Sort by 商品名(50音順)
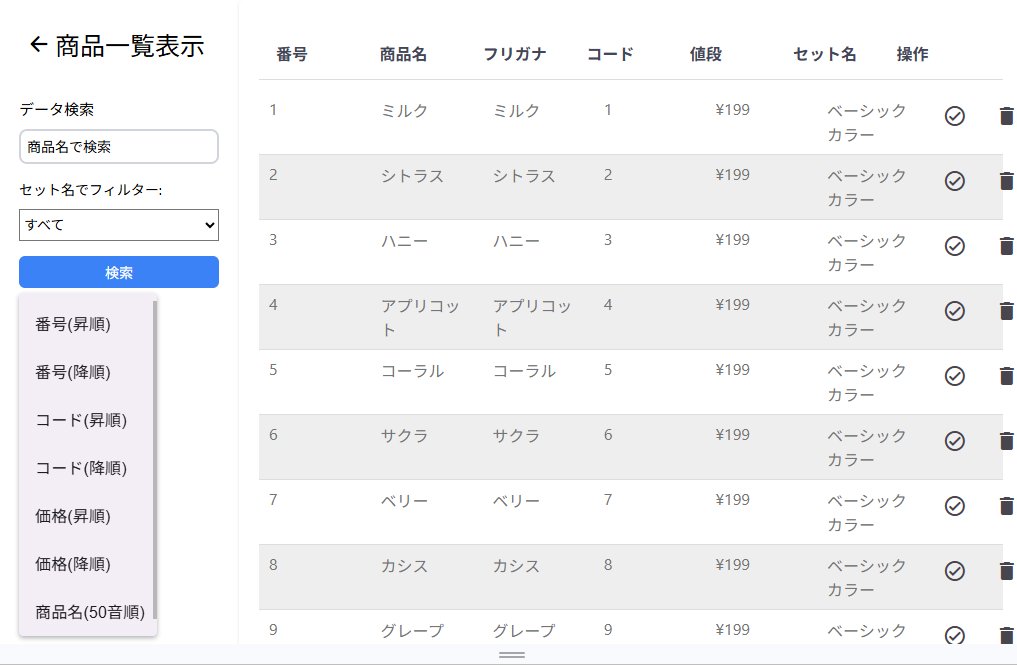This screenshot has height=665, width=1017. 88,612
